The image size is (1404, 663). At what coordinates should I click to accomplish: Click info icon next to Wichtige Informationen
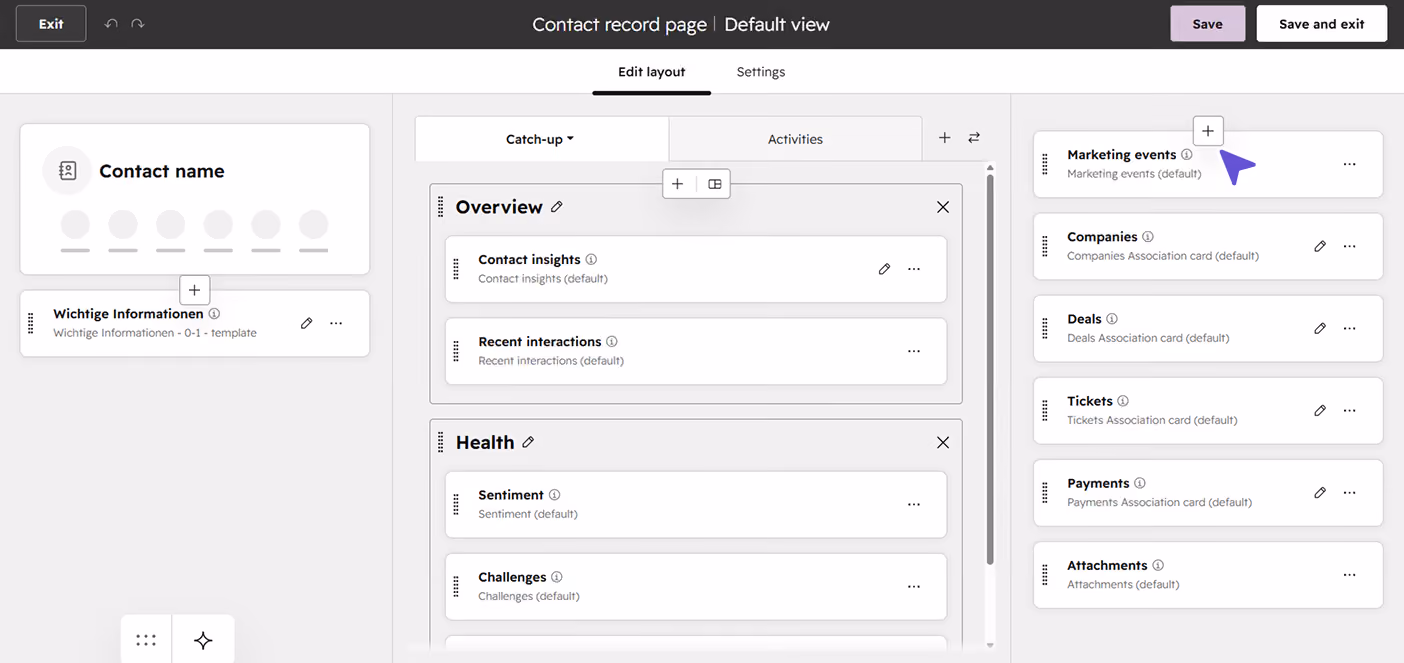pyautogui.click(x=214, y=314)
